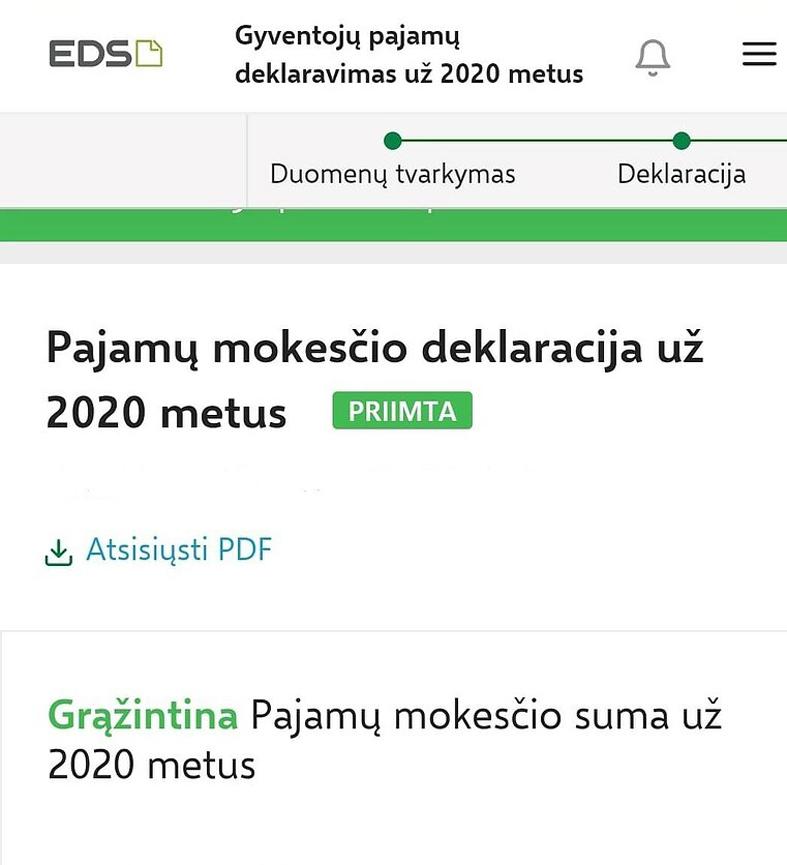The image size is (787, 865).
Task: Click the download arrow icon
Action: coord(59,552)
